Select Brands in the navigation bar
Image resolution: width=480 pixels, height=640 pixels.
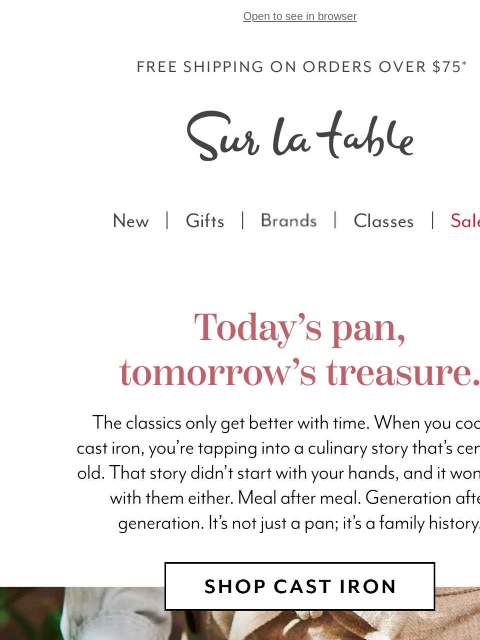tap(289, 221)
